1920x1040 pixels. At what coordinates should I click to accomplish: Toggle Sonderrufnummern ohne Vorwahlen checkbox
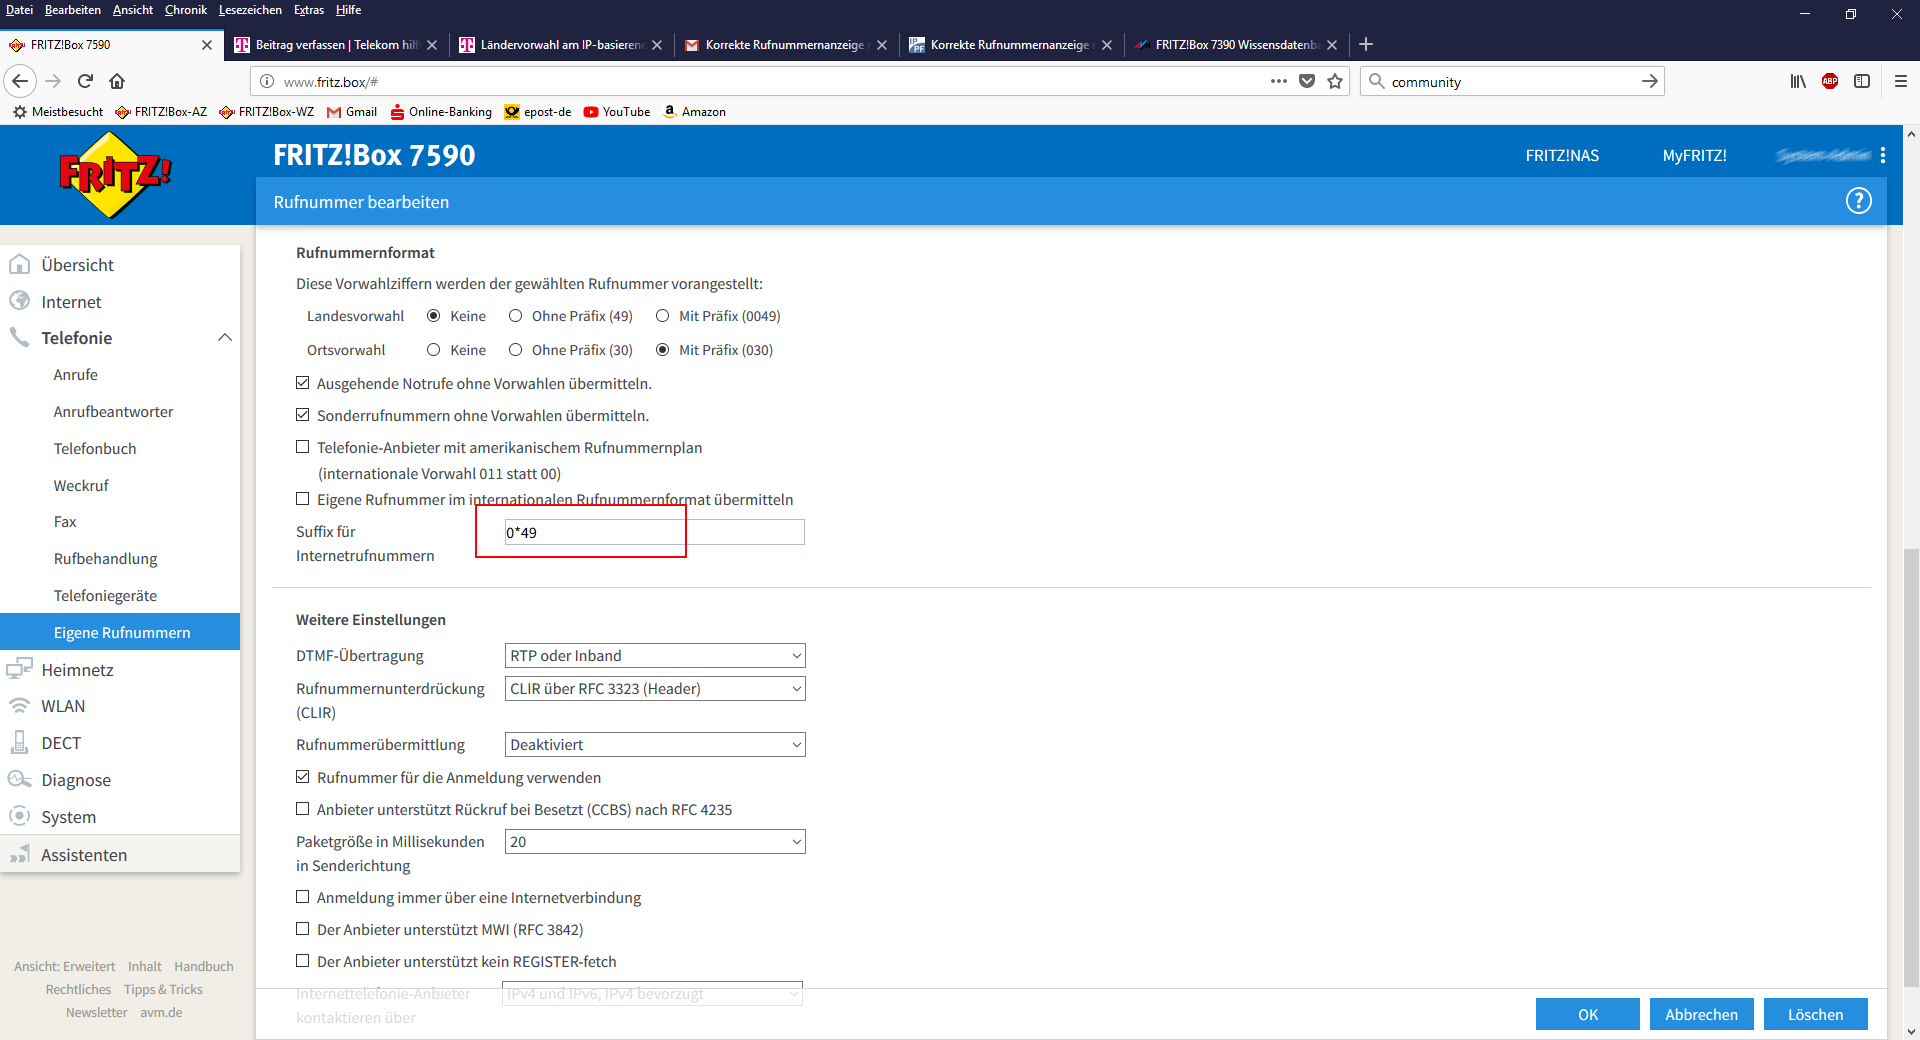(303, 415)
